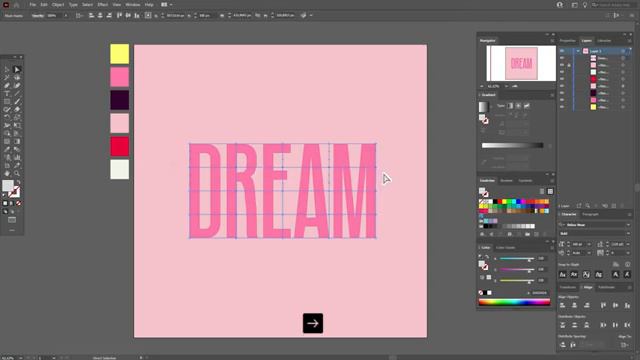This screenshot has height=360, width=640.
Task: Select the Selection tool in the toolbar
Action: point(7,70)
